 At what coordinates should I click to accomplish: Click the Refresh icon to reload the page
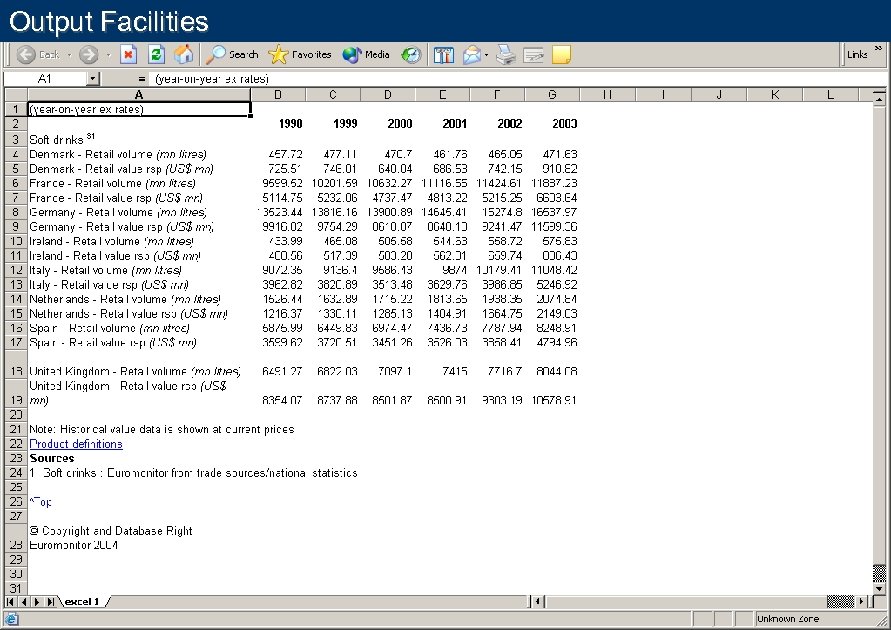156,54
